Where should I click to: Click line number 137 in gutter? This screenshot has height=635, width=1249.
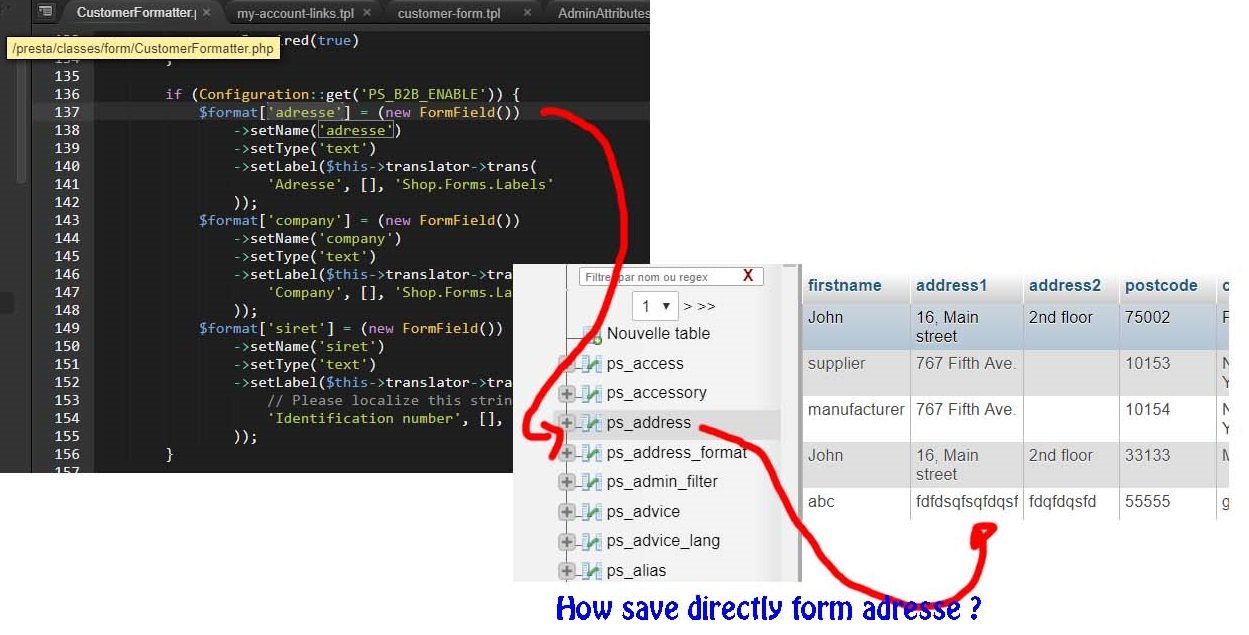click(68, 112)
